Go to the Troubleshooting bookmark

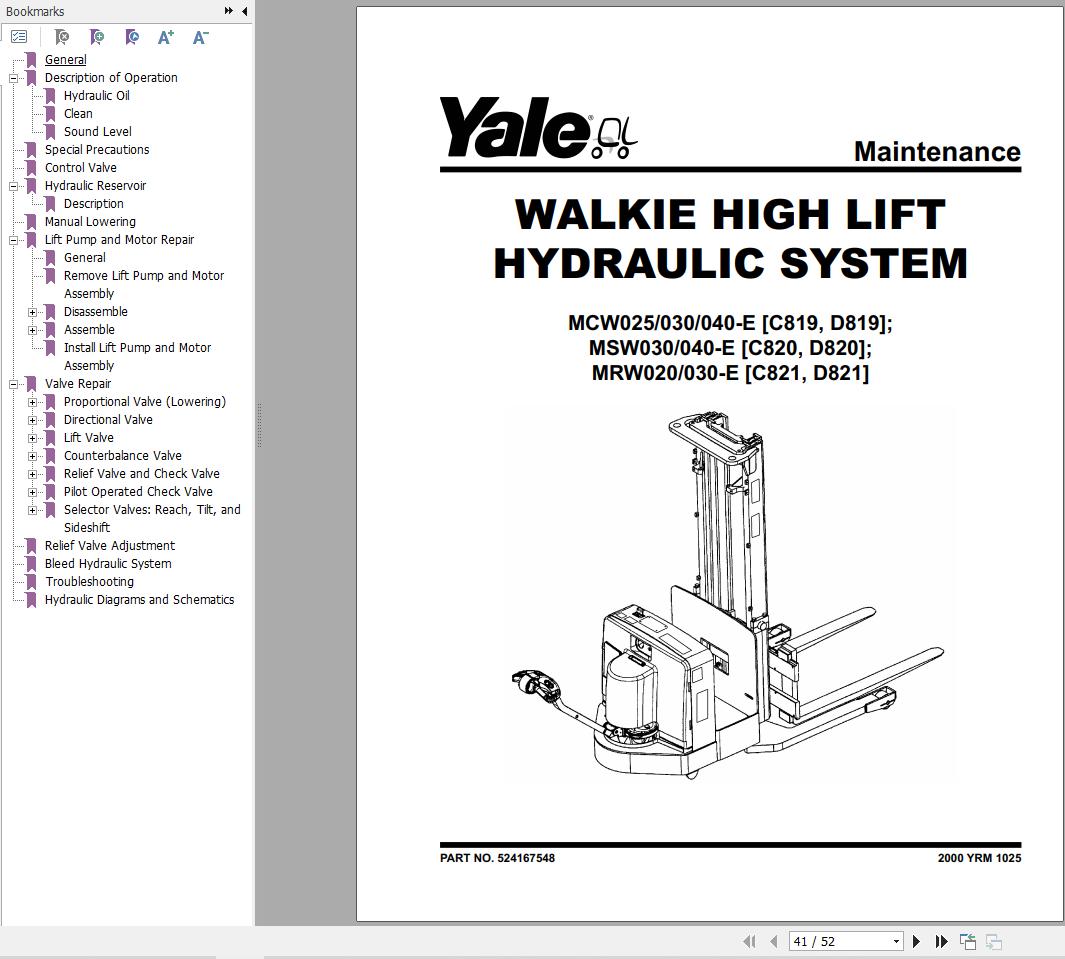[x=90, y=581]
